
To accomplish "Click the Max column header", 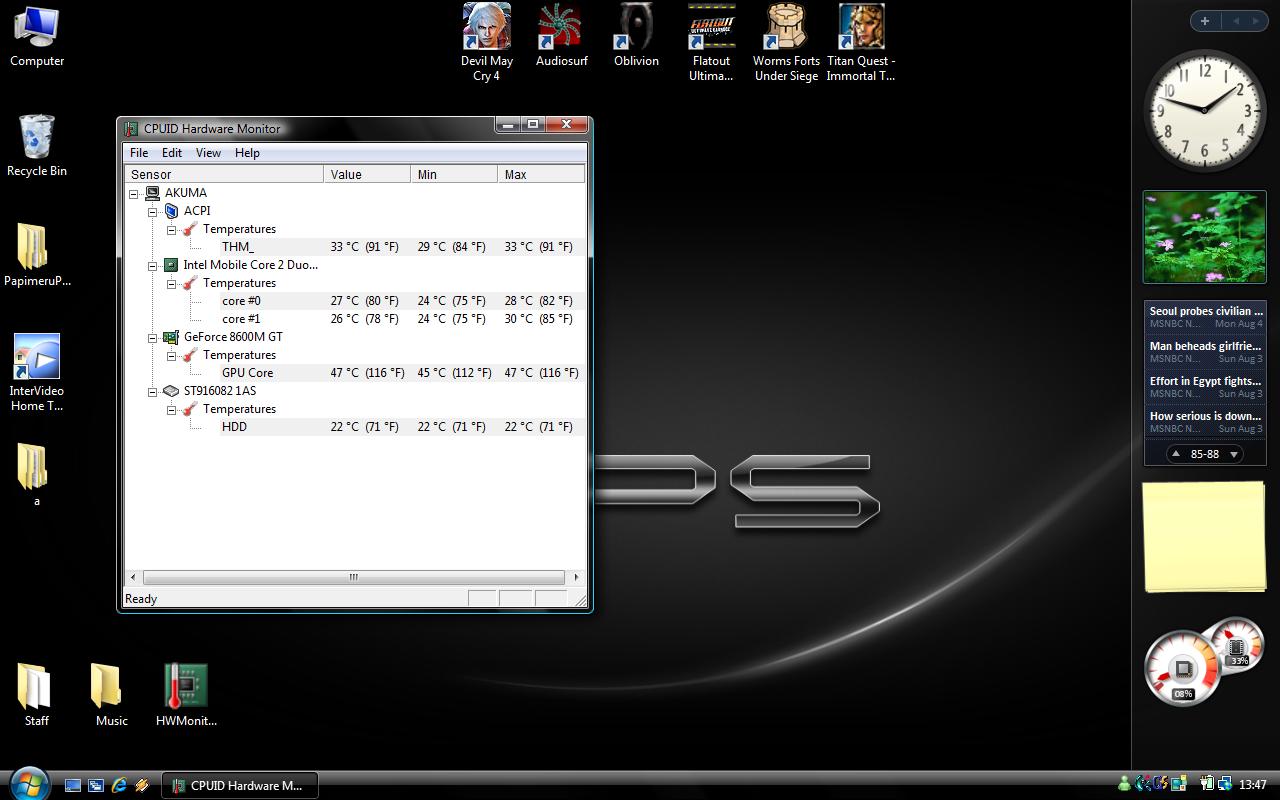I will pos(541,174).
